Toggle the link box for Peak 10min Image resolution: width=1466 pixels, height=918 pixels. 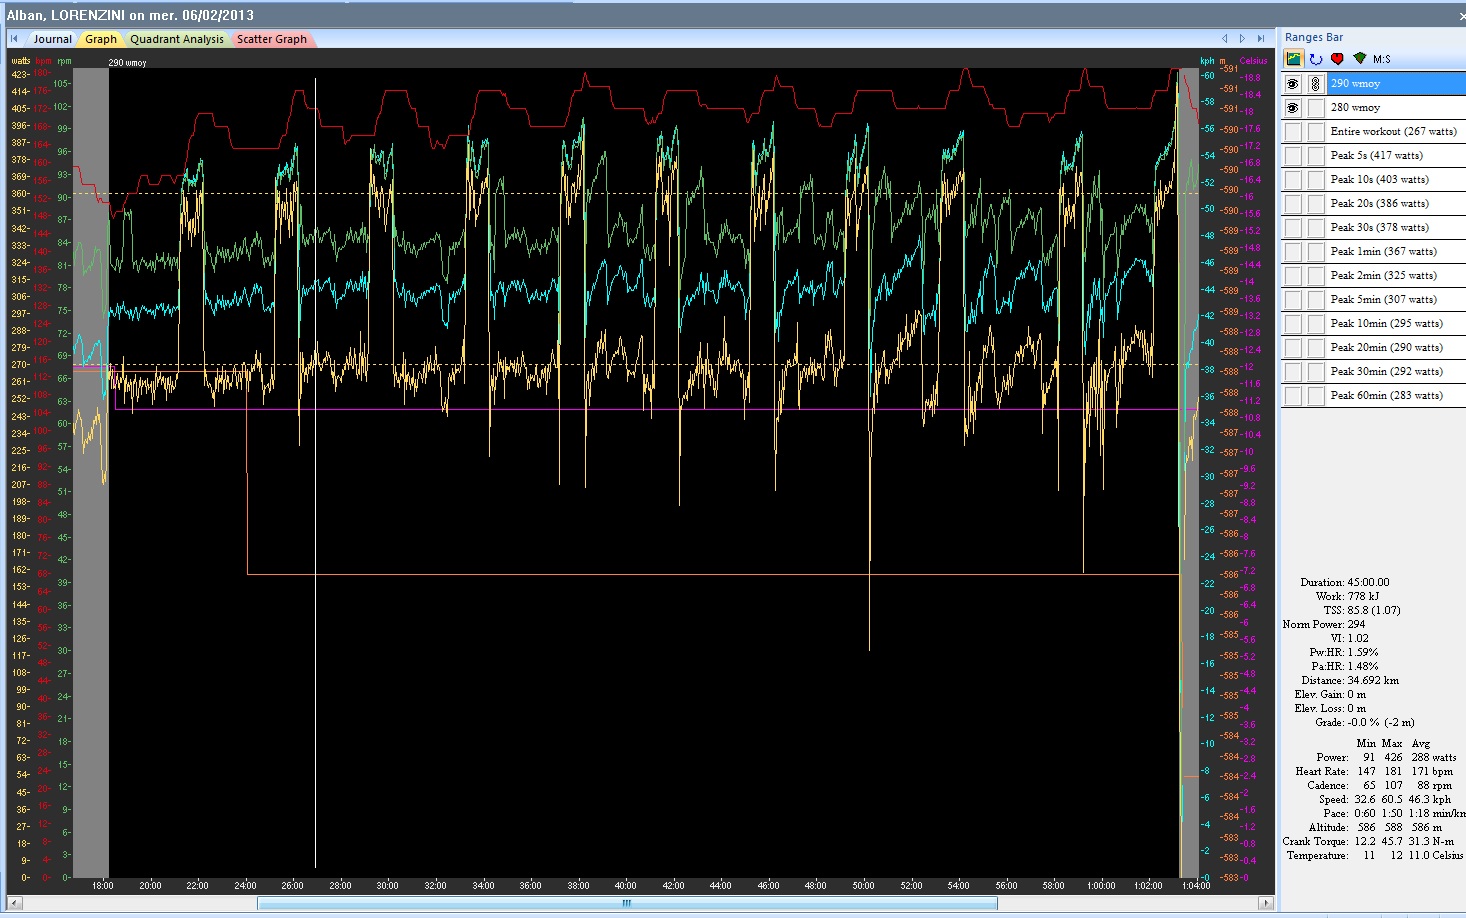point(1316,324)
